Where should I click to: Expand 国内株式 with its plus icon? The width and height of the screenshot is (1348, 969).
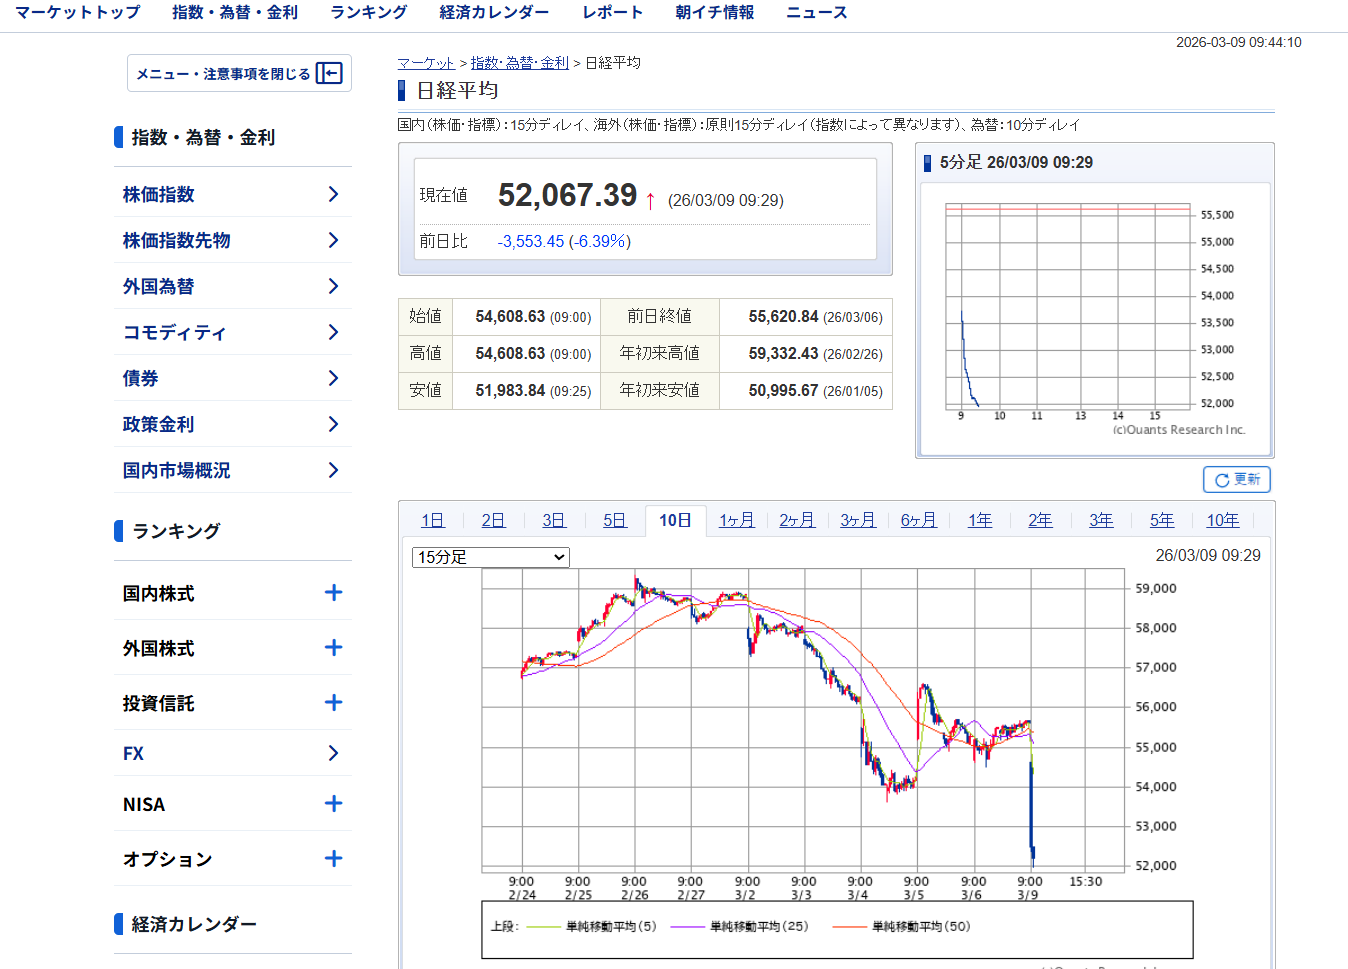pyautogui.click(x=334, y=593)
